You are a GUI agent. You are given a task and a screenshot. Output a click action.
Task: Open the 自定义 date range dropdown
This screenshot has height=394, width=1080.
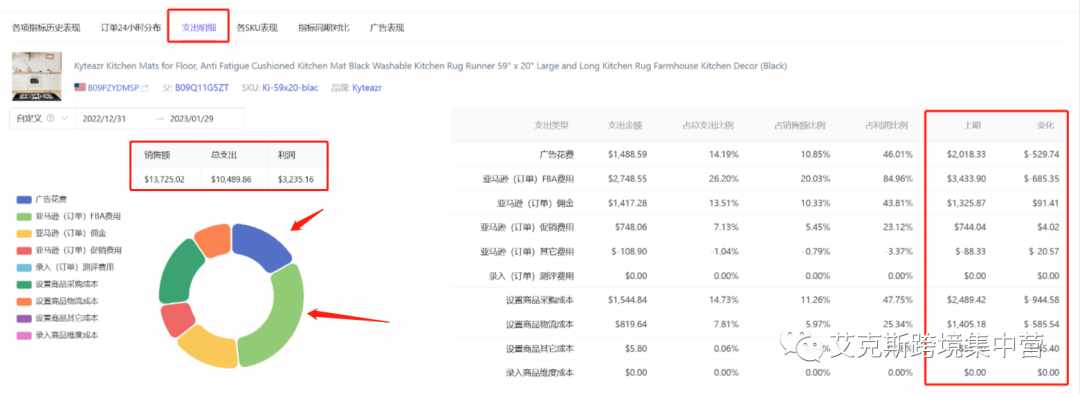(41, 118)
